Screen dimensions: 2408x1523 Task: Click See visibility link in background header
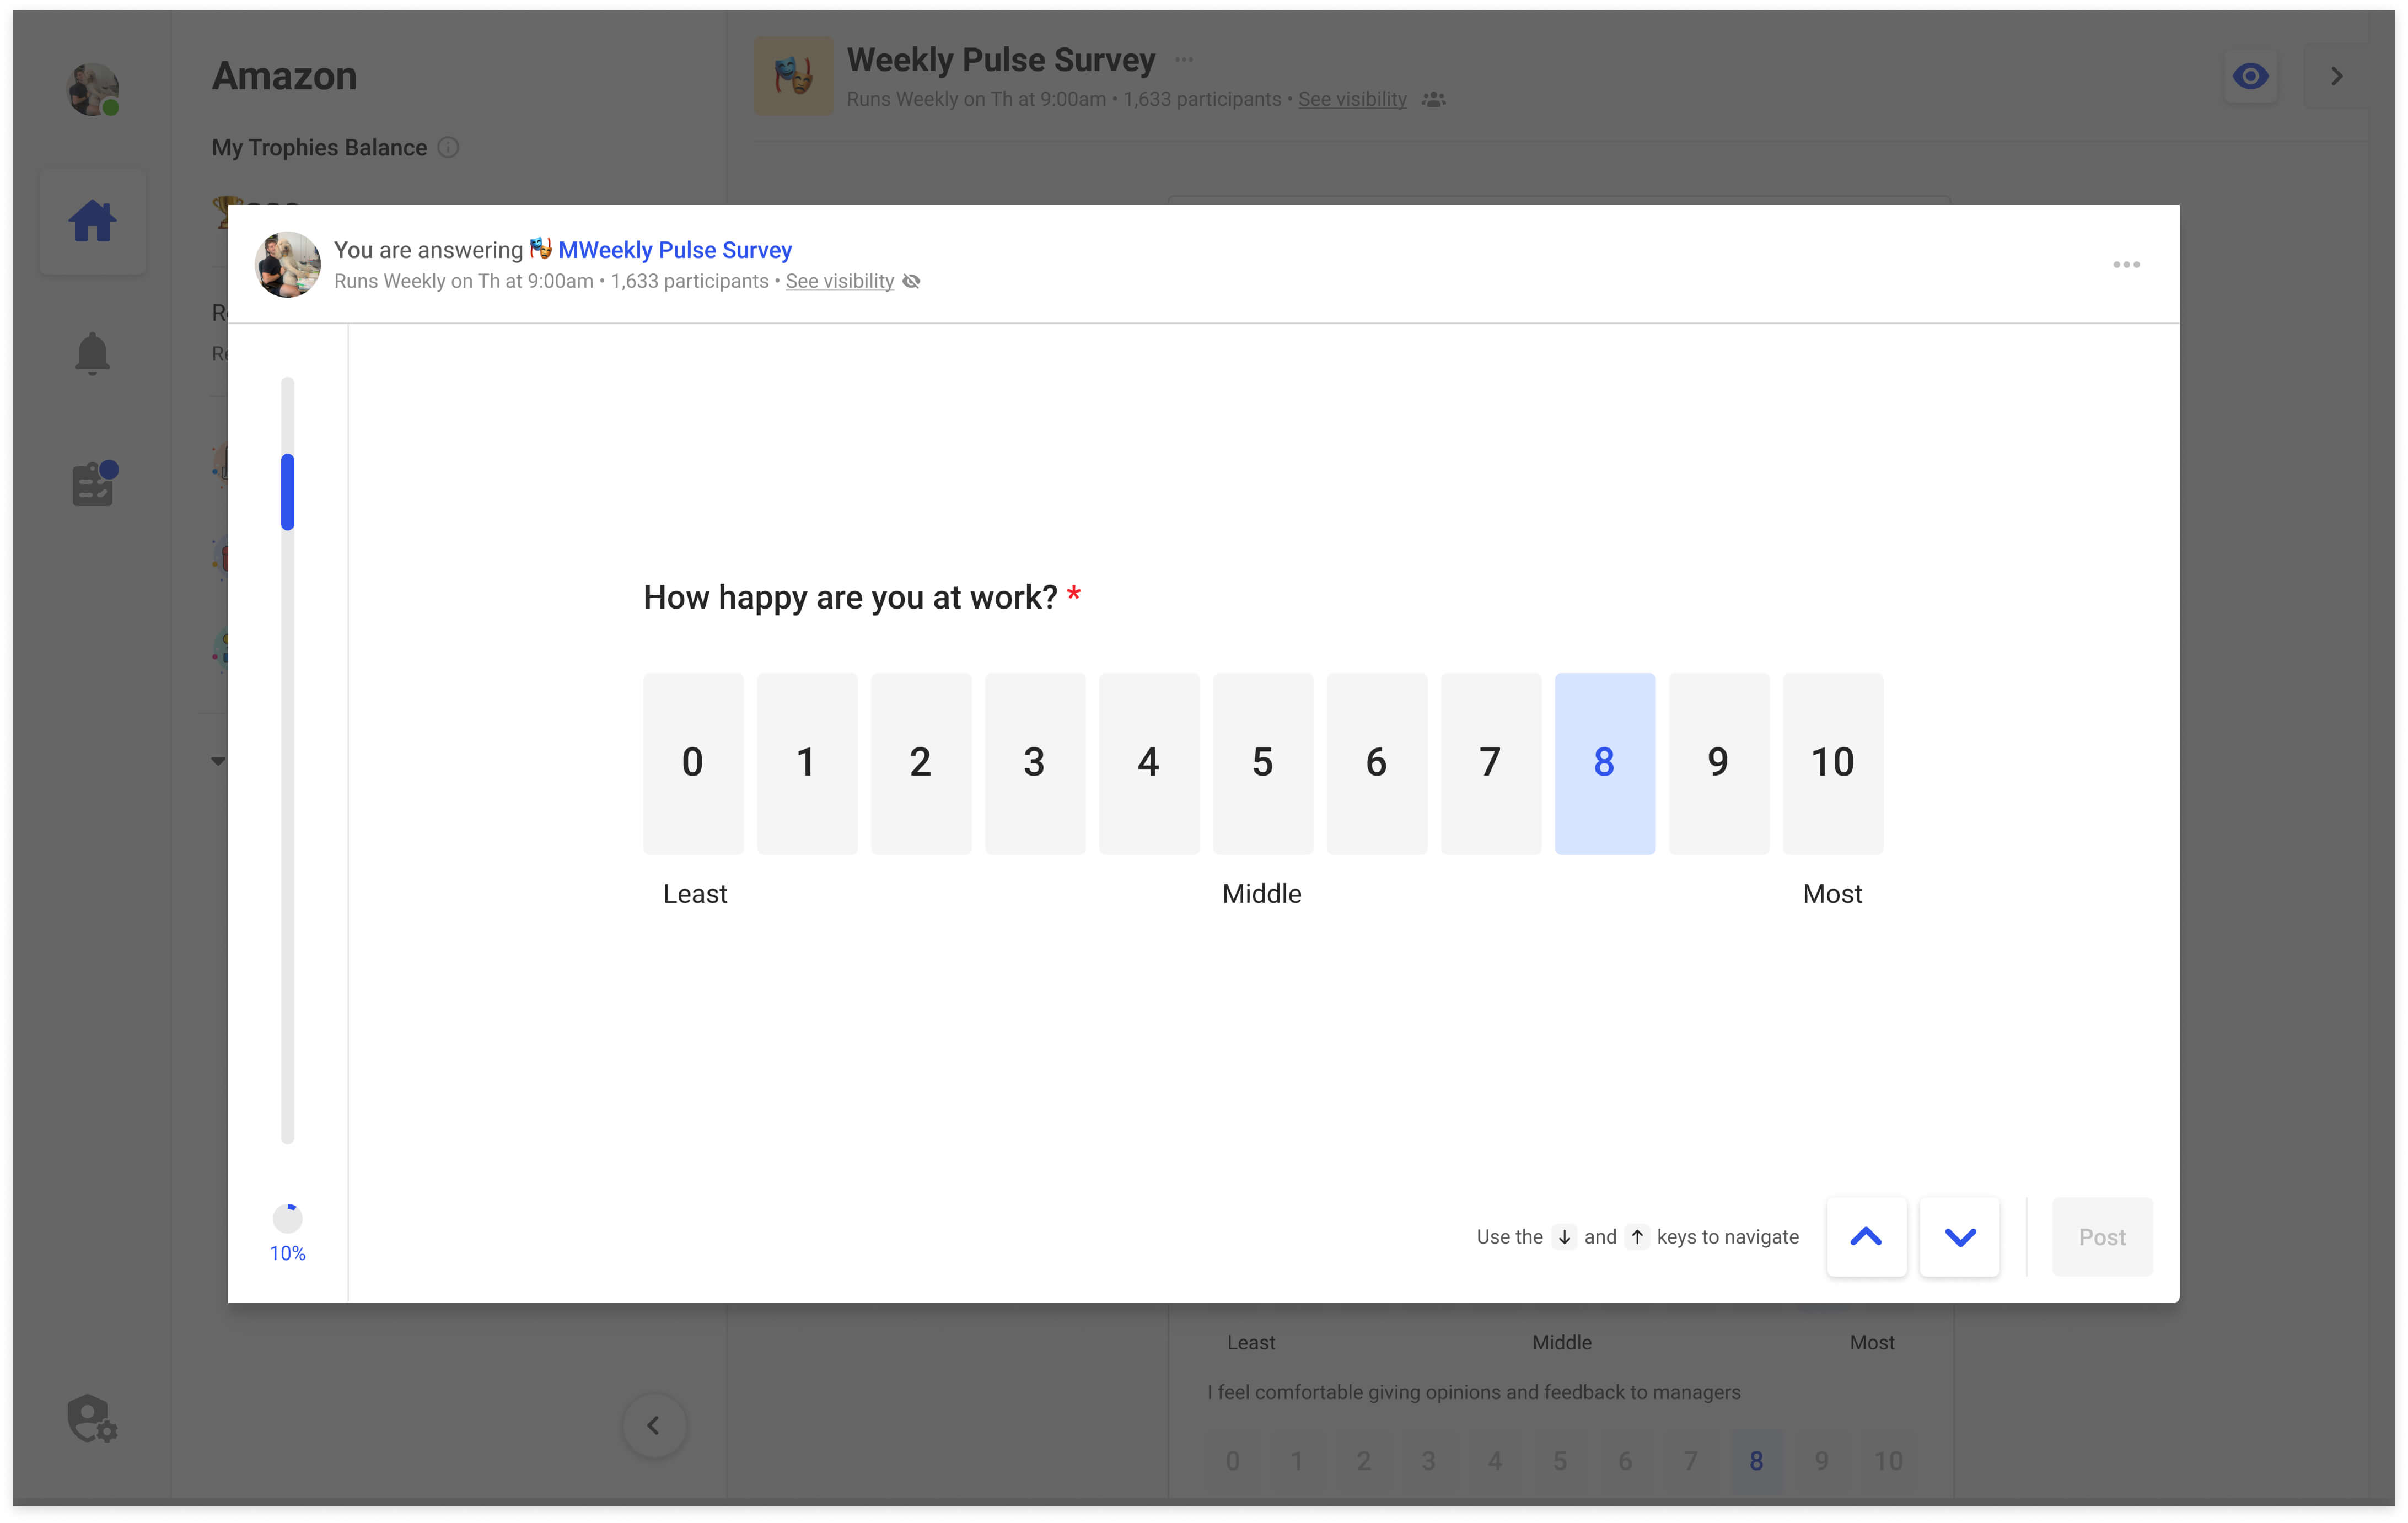click(x=1352, y=100)
